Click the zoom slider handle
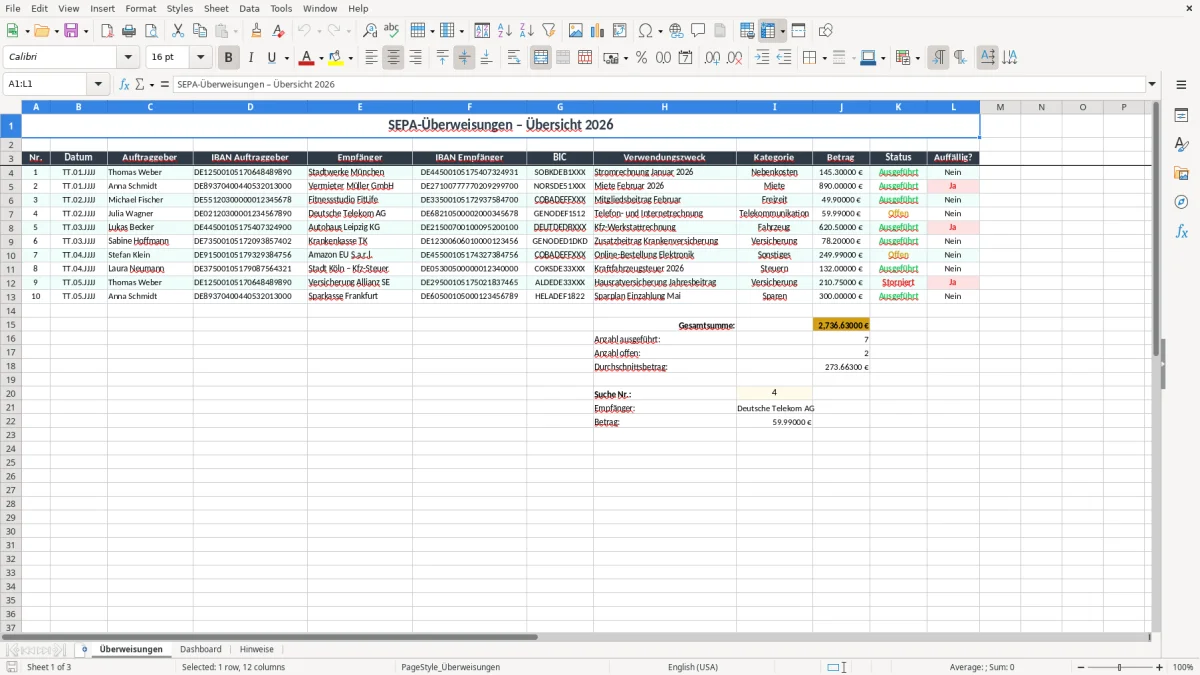This screenshot has width=1200, height=675. (x=1120, y=667)
